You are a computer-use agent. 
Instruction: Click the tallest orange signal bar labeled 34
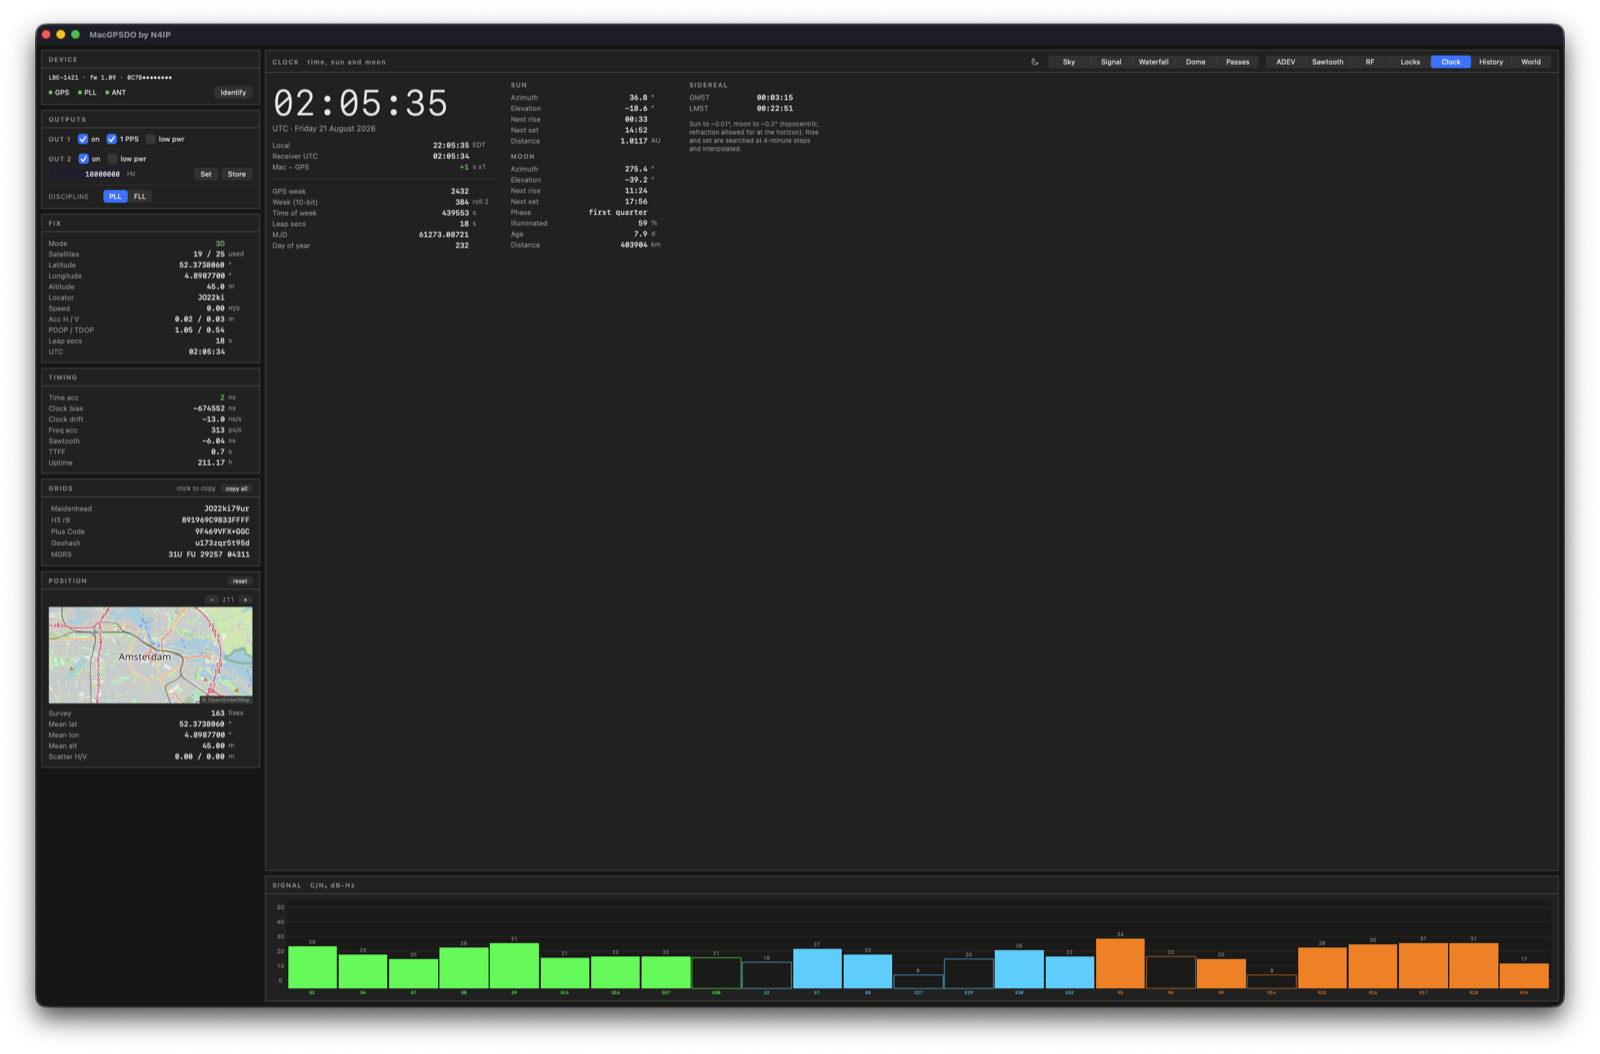[x=1120, y=963]
